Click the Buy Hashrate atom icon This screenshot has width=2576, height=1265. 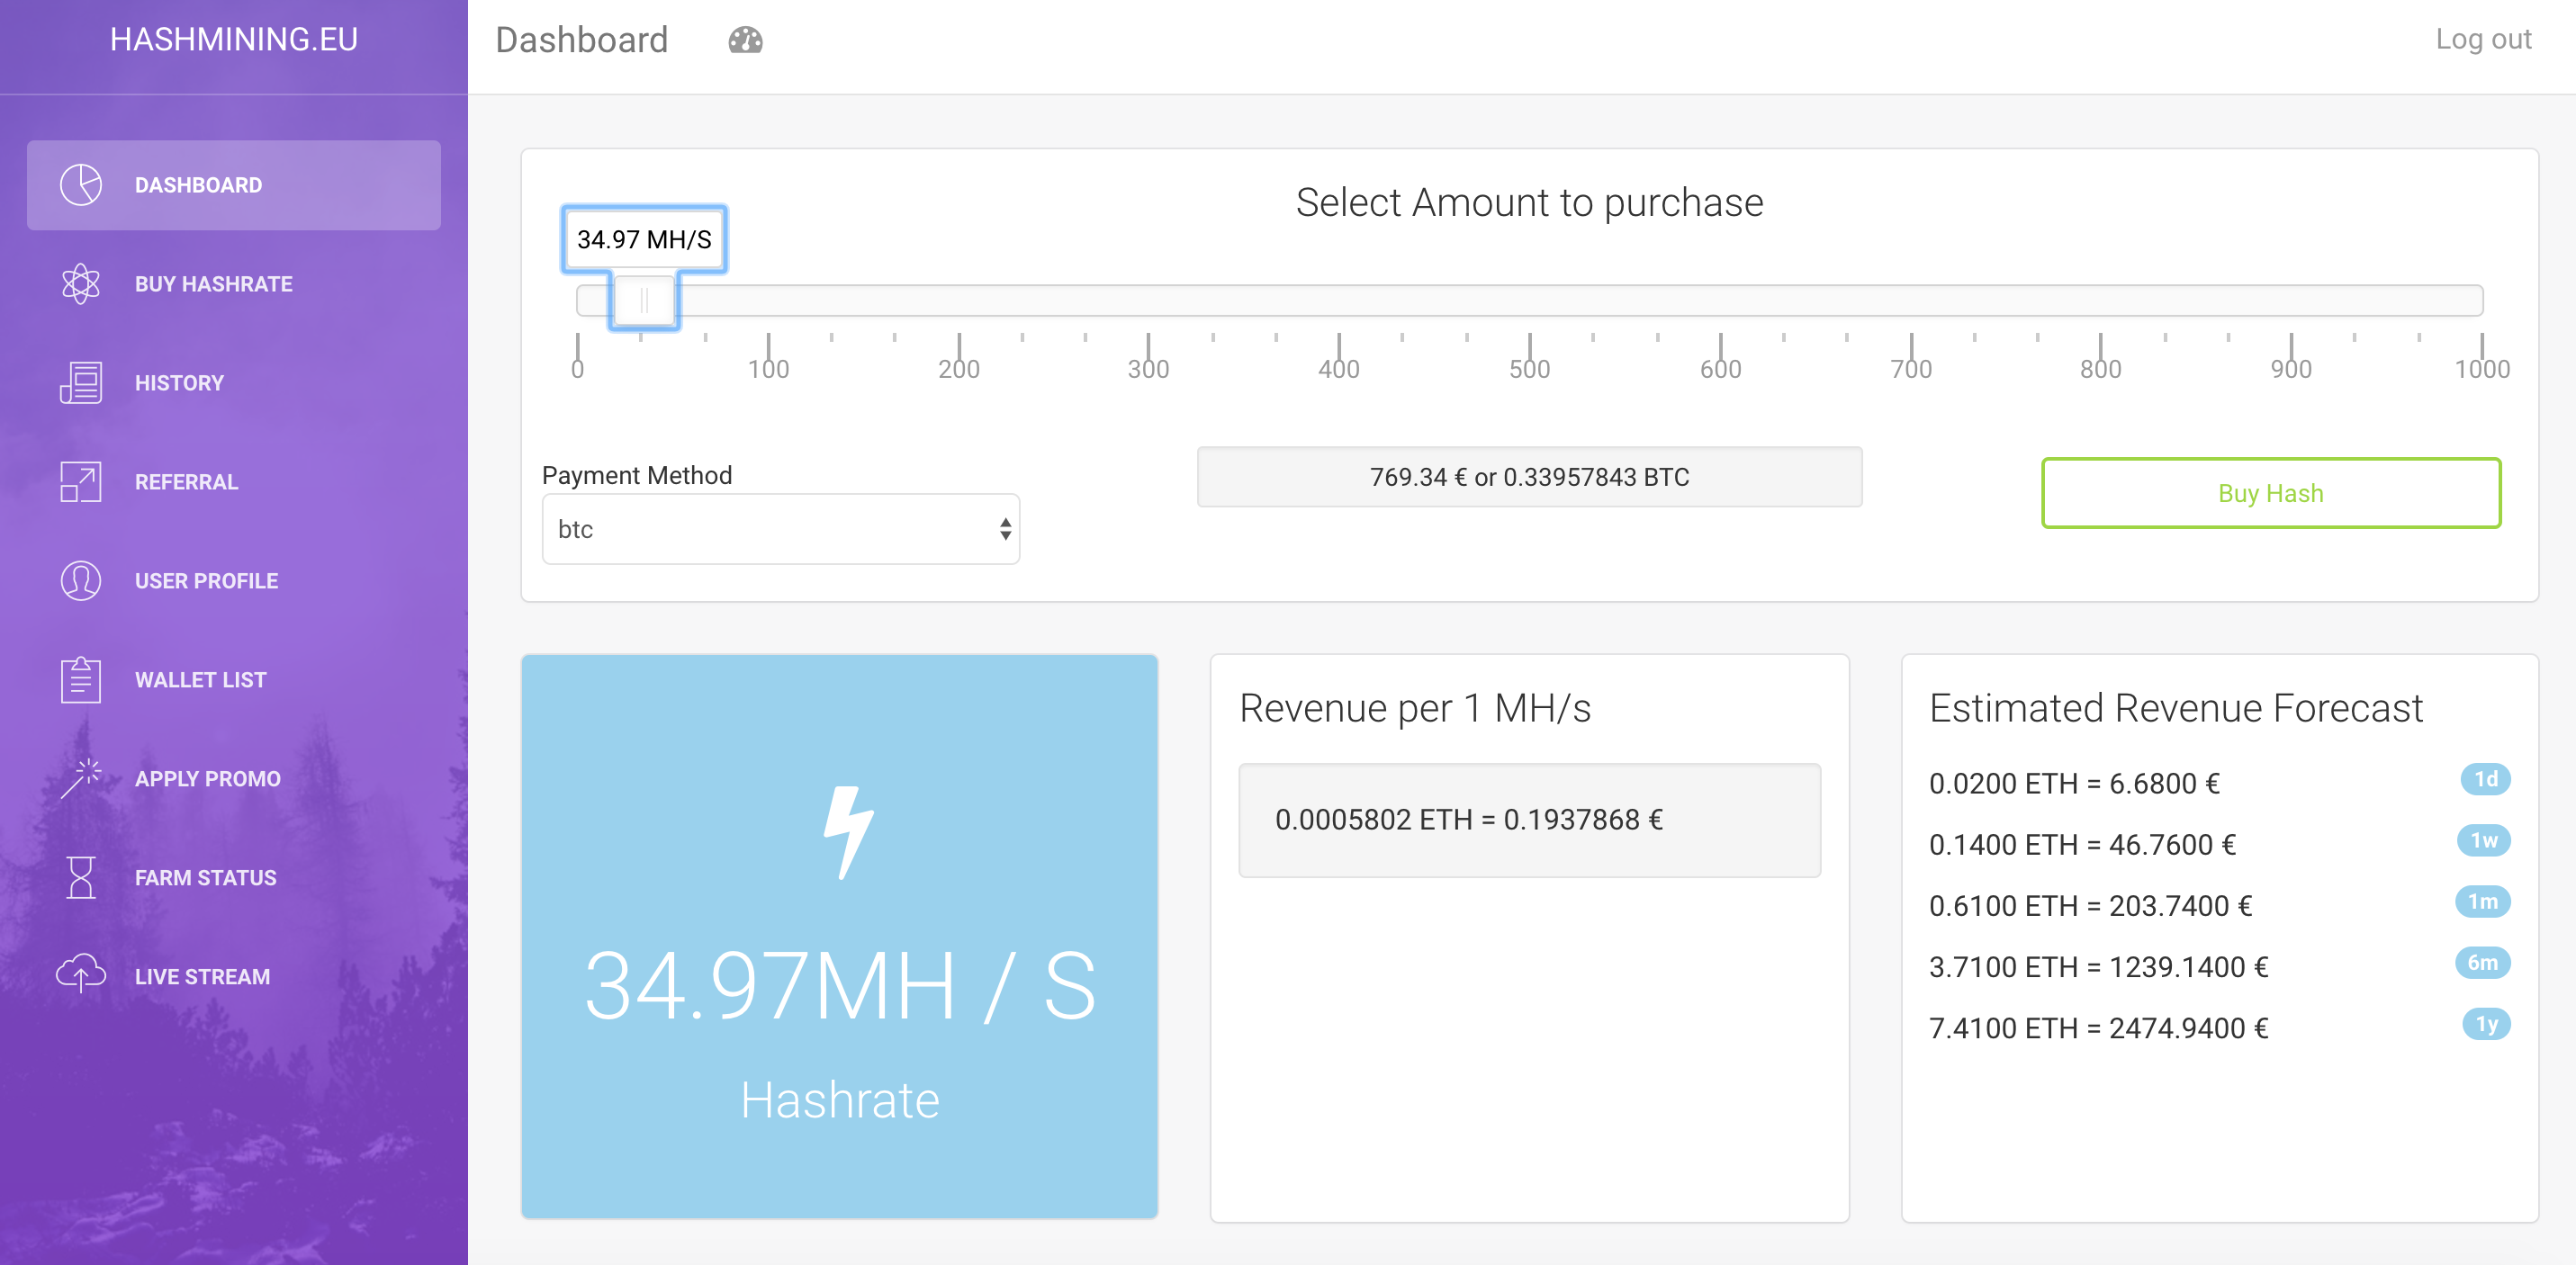pos(80,284)
